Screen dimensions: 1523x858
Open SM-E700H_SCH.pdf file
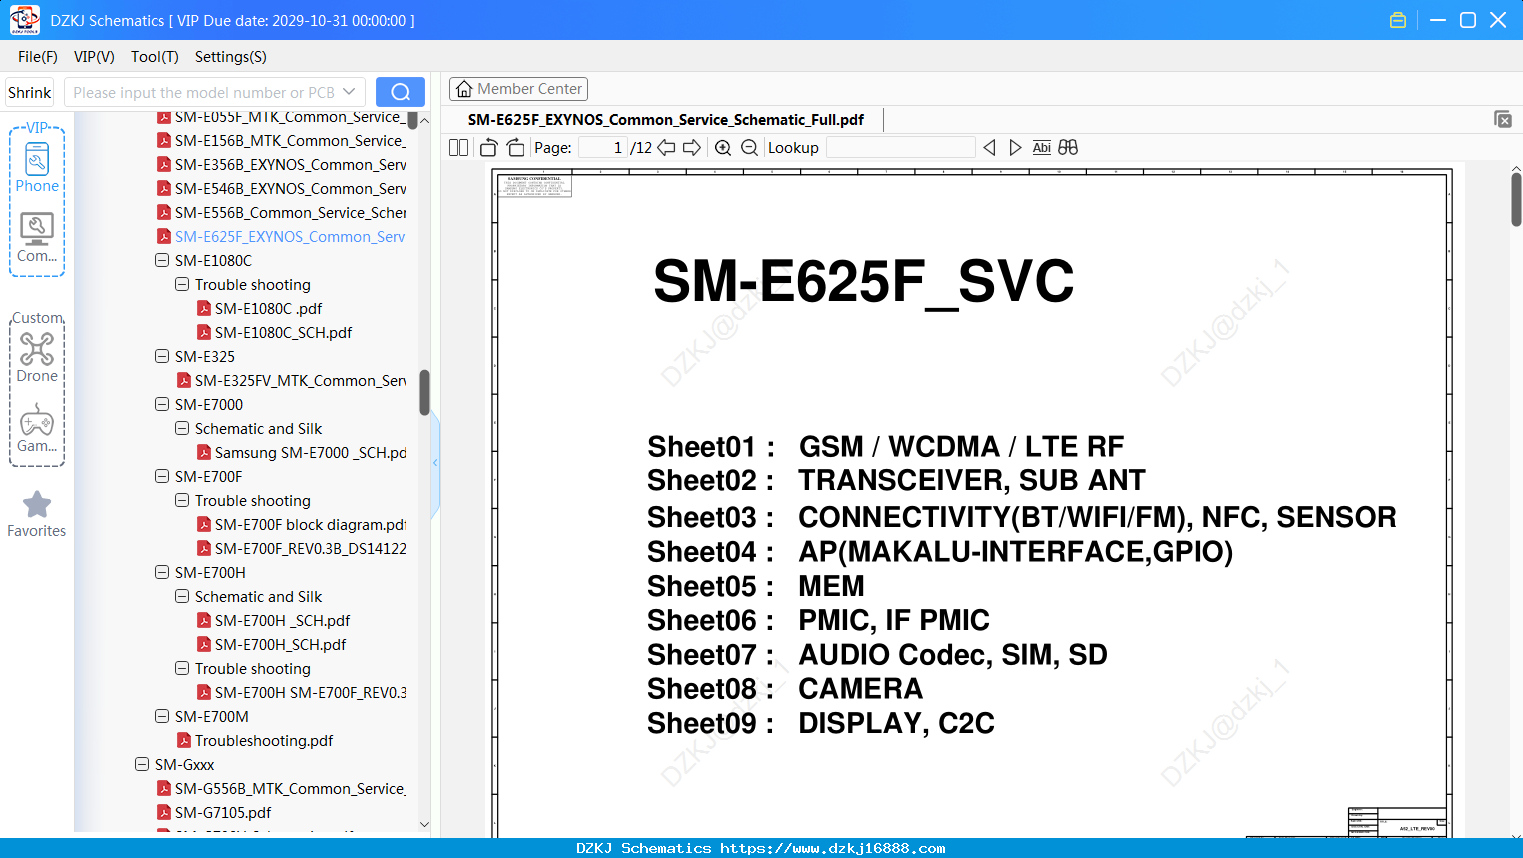pos(280,645)
